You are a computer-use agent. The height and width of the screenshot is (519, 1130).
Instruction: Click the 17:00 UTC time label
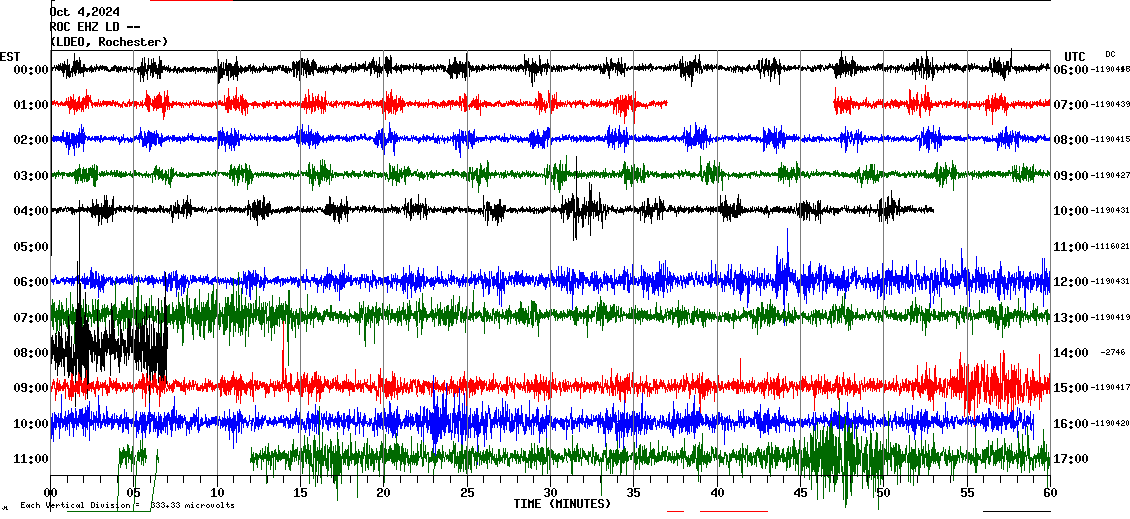click(1070, 459)
